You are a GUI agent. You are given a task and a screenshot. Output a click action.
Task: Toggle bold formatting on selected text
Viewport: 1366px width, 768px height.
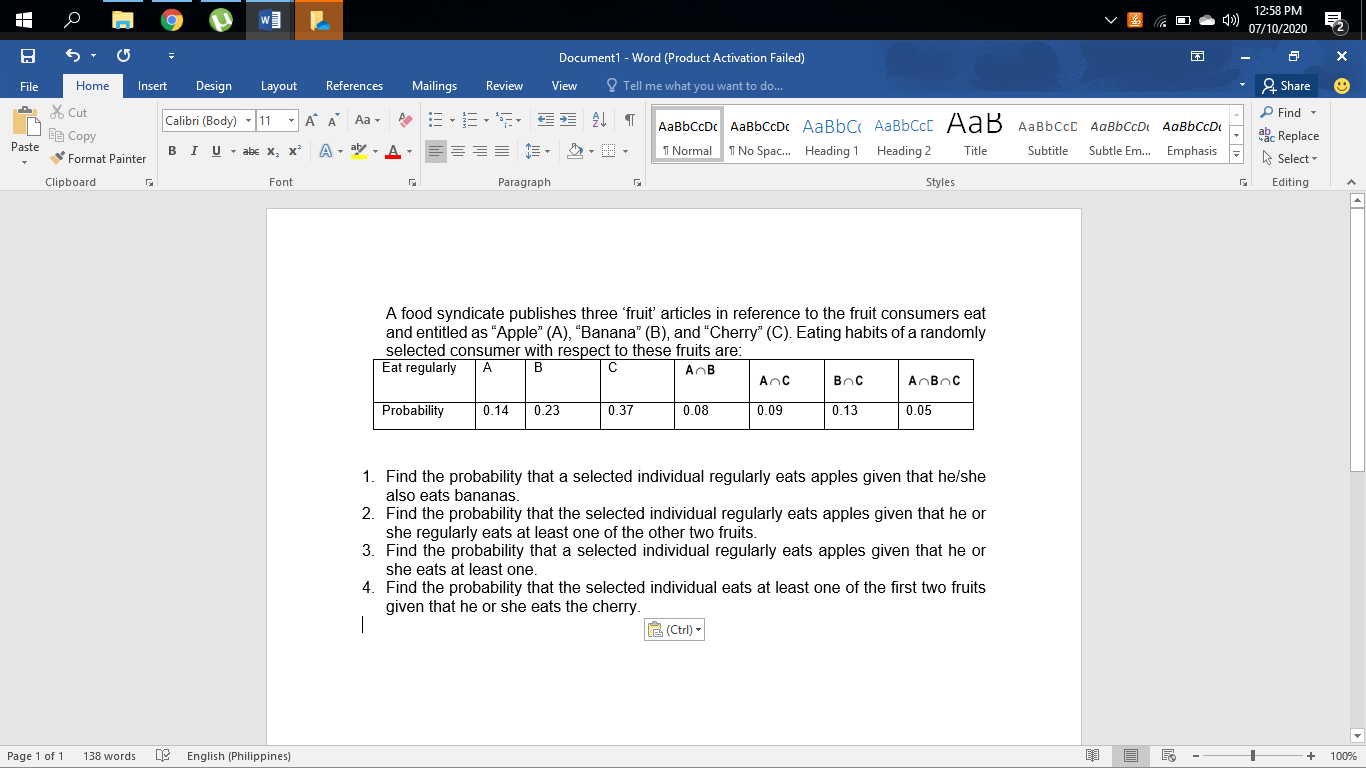[170, 151]
